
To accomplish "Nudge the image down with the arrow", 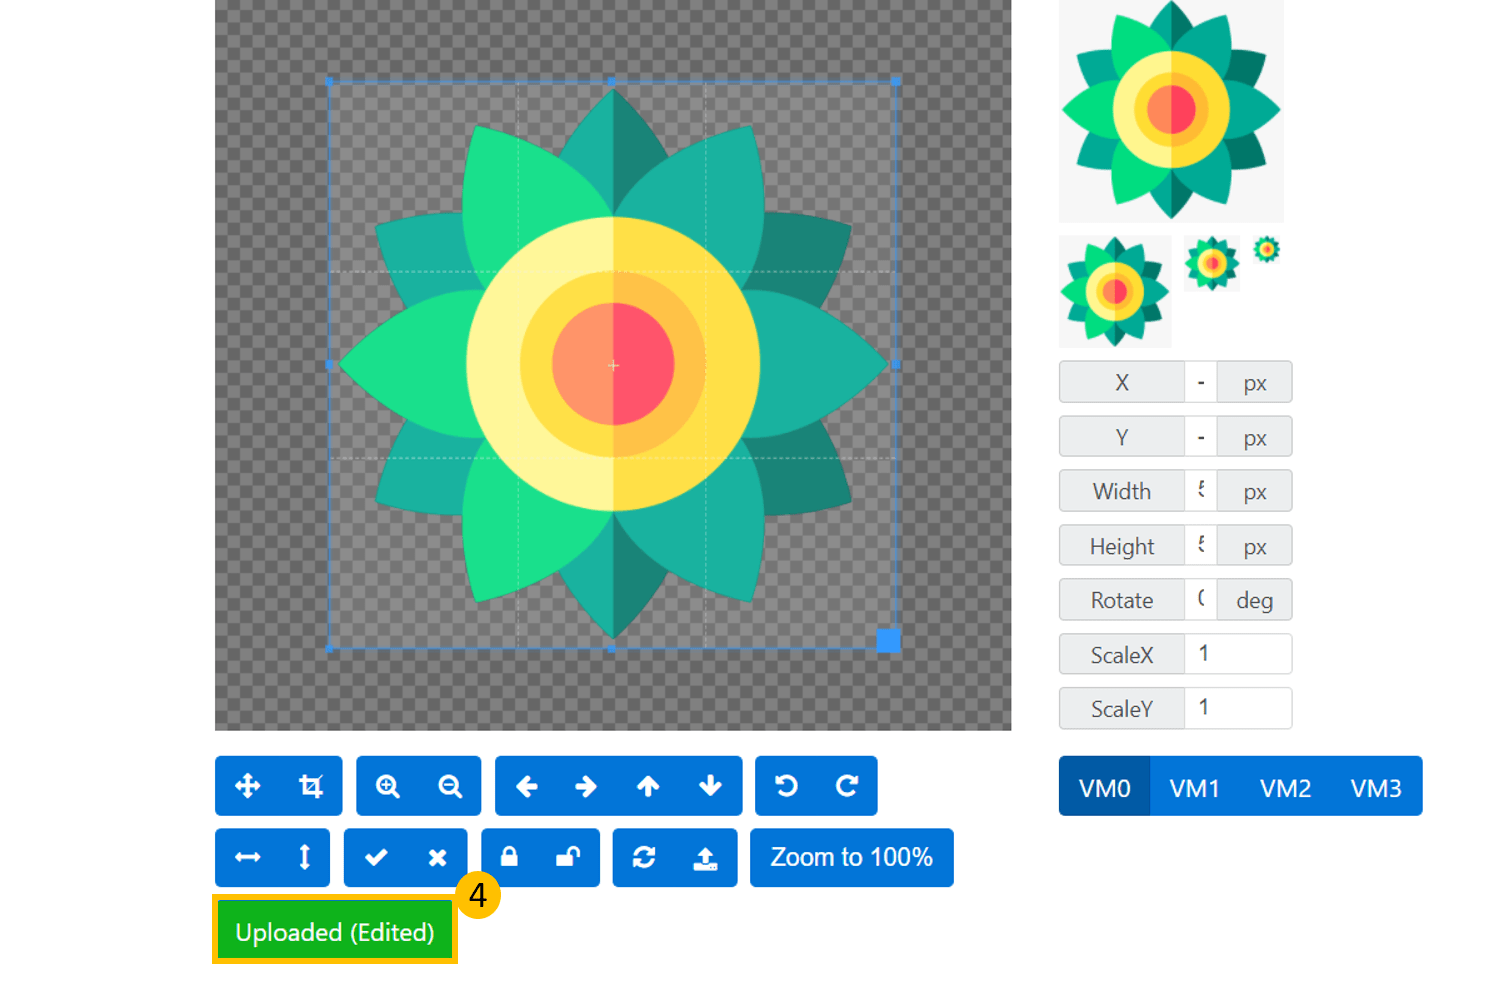I will pyautogui.click(x=710, y=786).
